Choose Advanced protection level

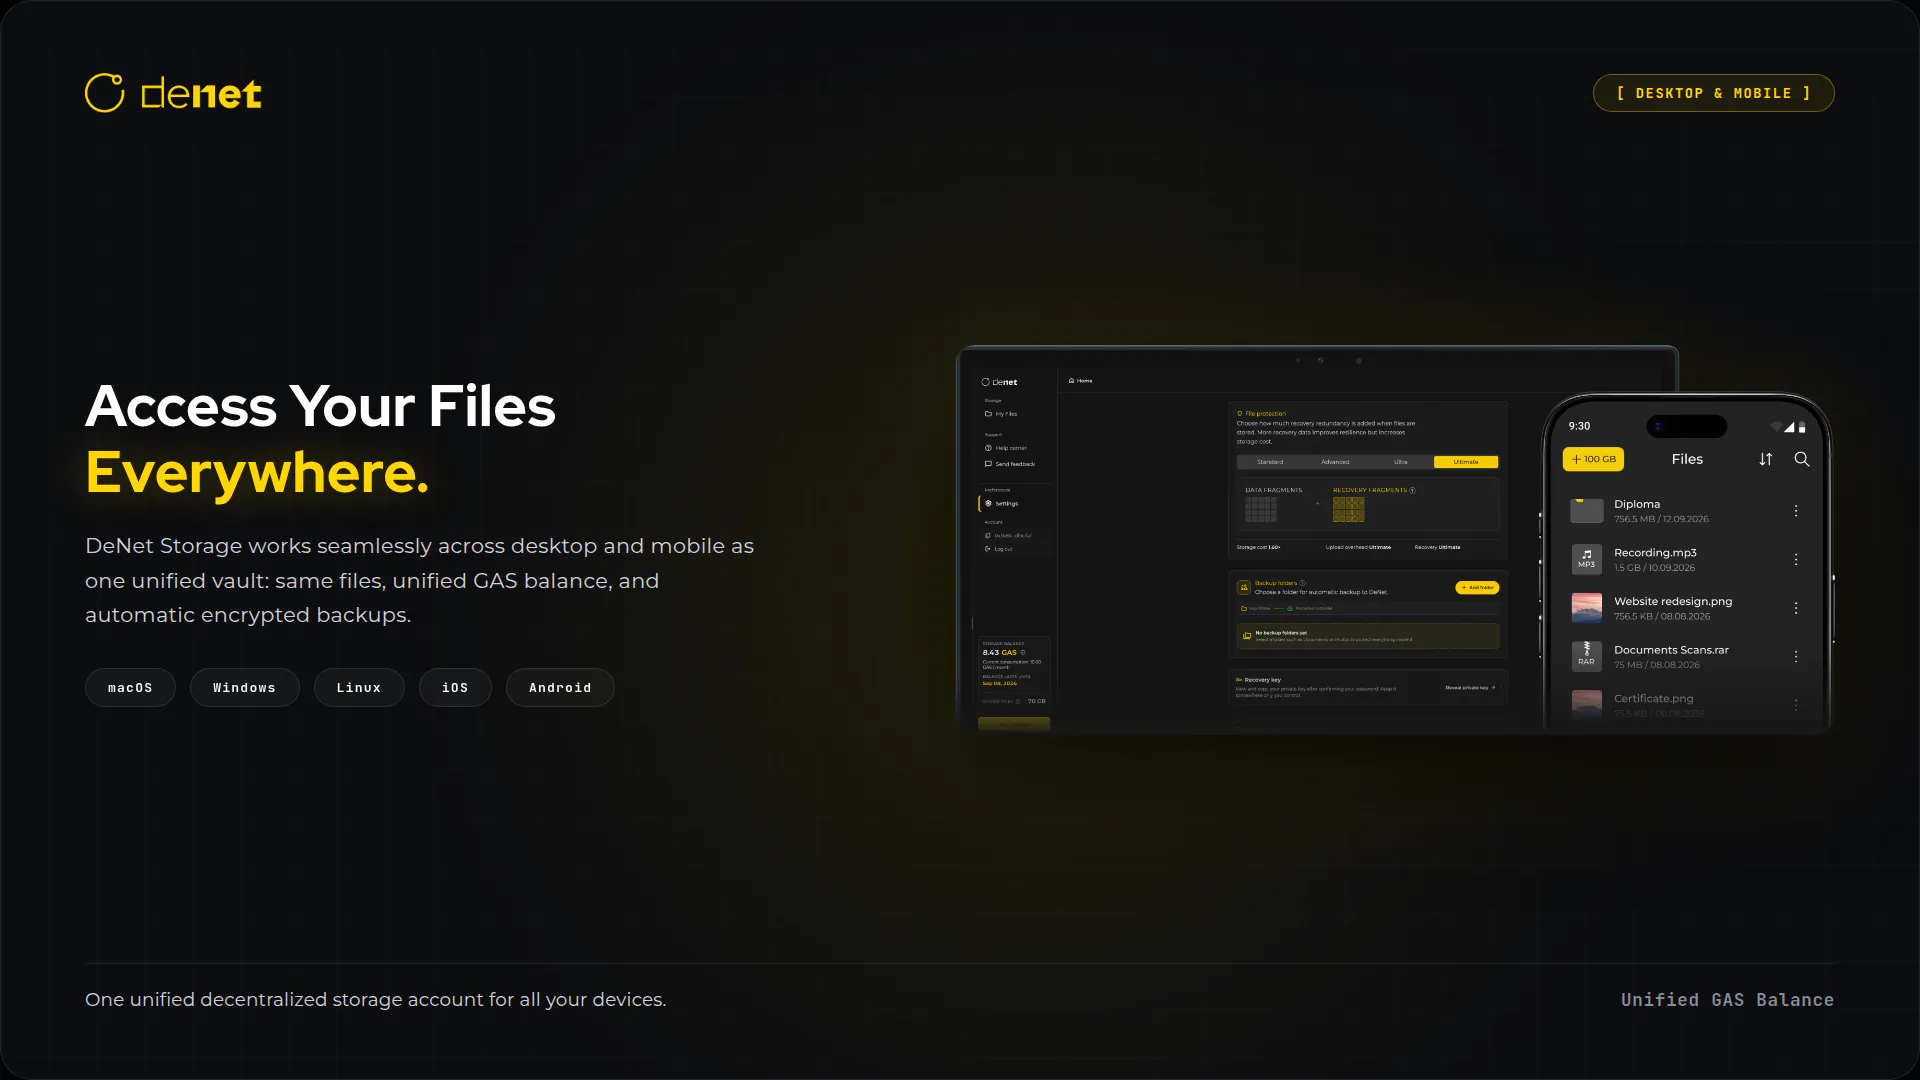point(1335,462)
